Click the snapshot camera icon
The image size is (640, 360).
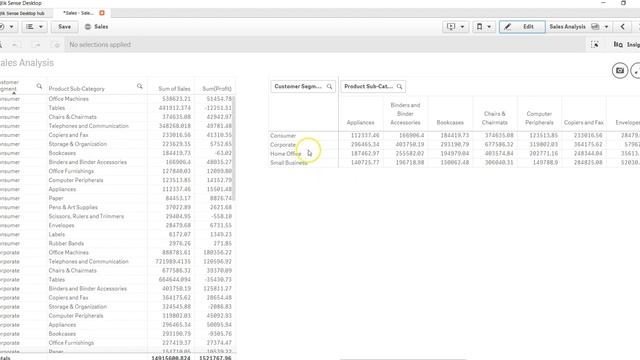(620, 71)
